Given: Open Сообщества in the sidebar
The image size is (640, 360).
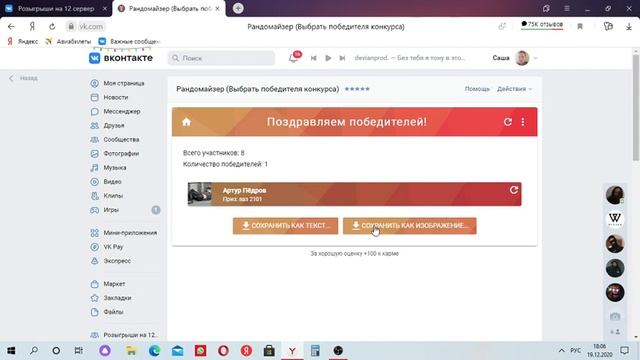Looking at the screenshot, I should 121,140.
